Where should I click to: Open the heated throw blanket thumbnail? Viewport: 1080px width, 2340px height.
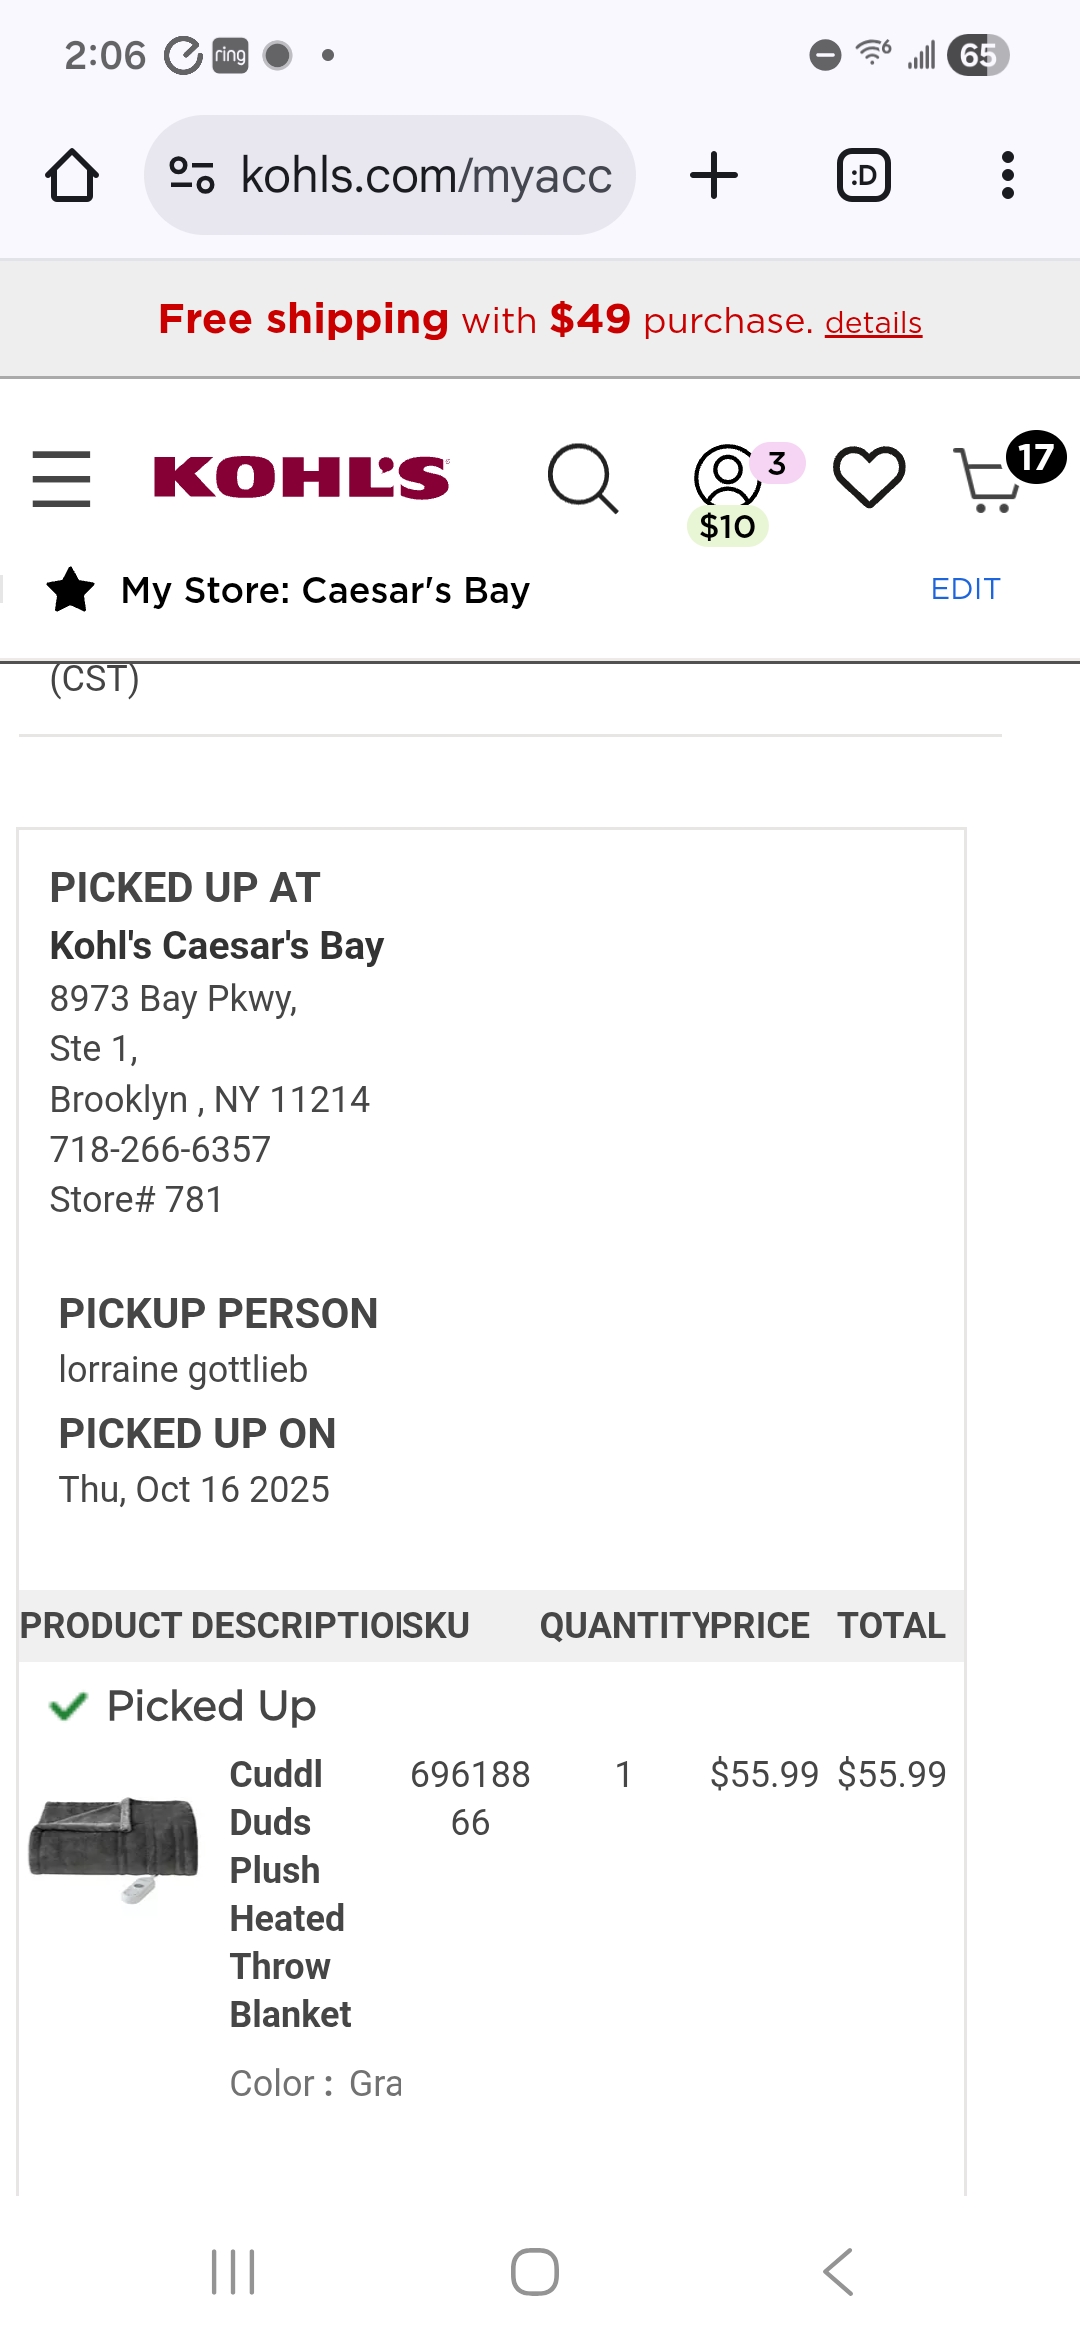113,1848
